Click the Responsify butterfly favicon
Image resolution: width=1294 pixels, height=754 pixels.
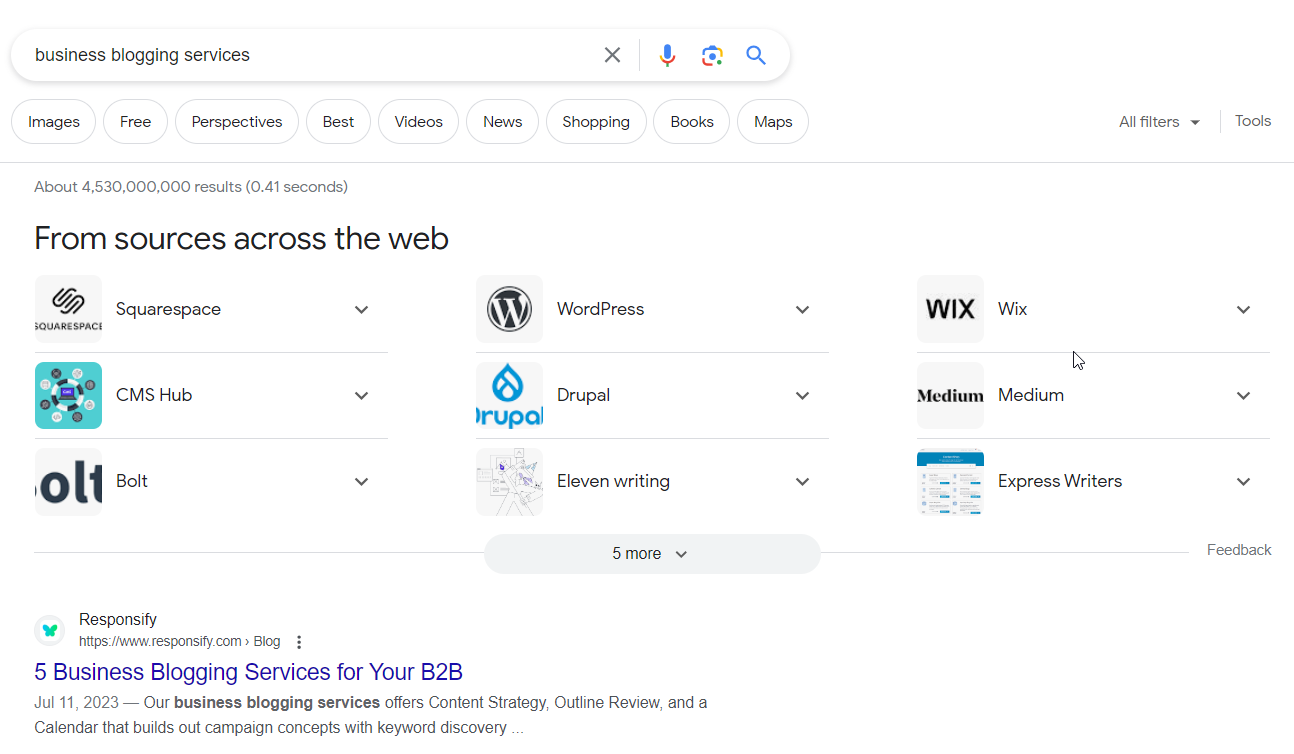pos(49,630)
